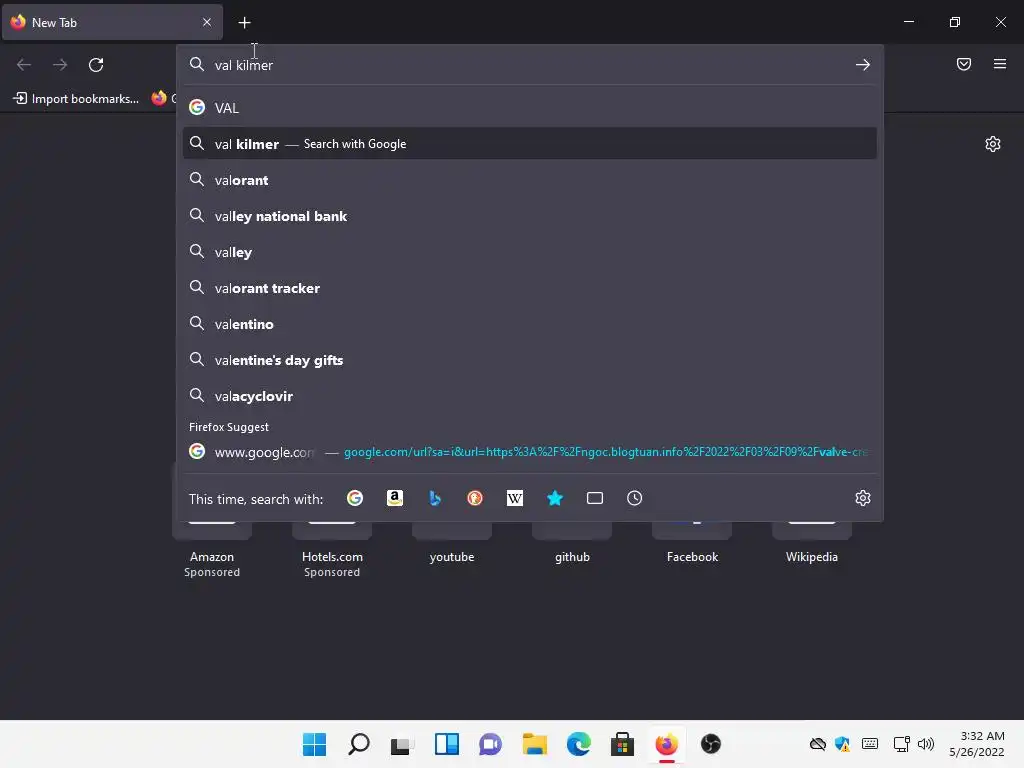
Task: Select the New Tab browser tab
Action: pos(112,22)
